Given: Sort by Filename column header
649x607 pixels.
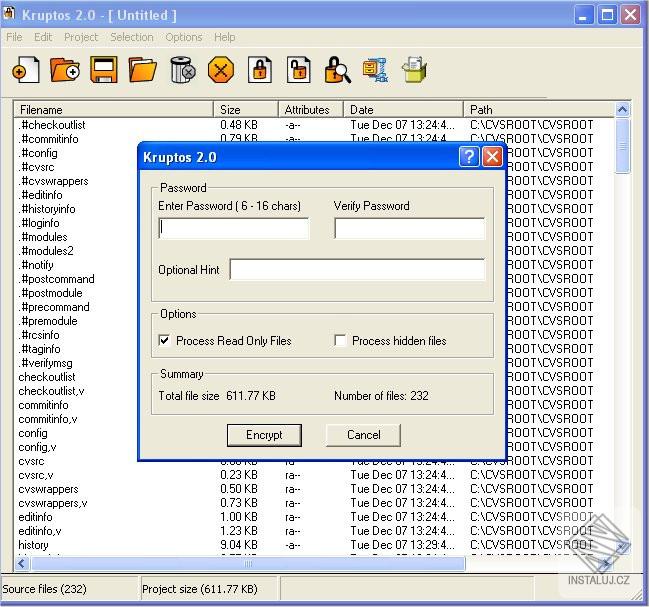Looking at the screenshot, I should [x=114, y=110].
